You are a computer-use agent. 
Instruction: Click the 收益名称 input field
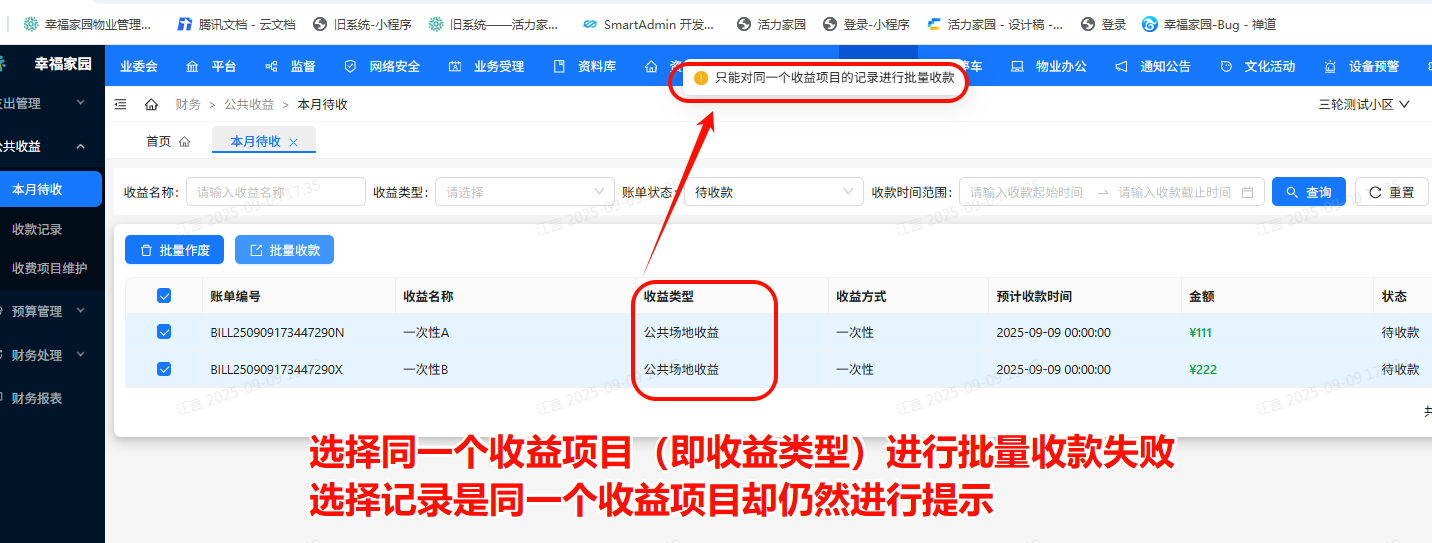point(275,192)
